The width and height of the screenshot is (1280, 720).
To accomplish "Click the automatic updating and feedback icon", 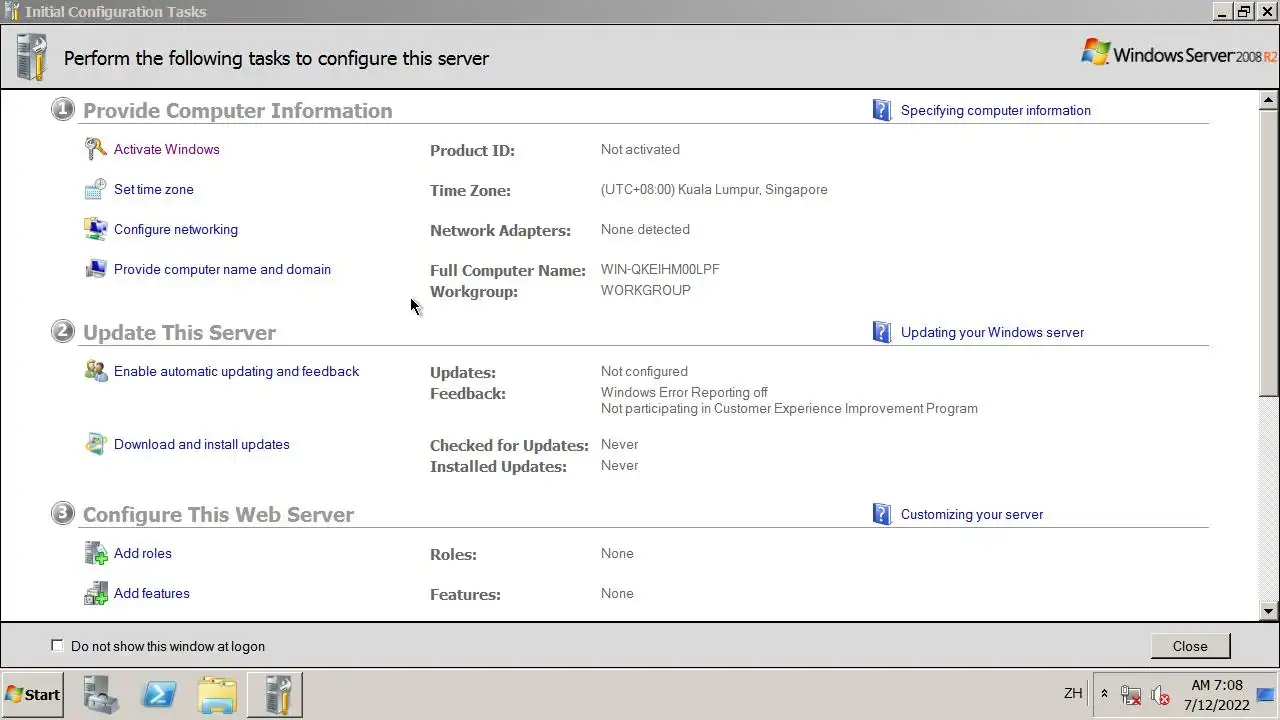I will click(95, 371).
